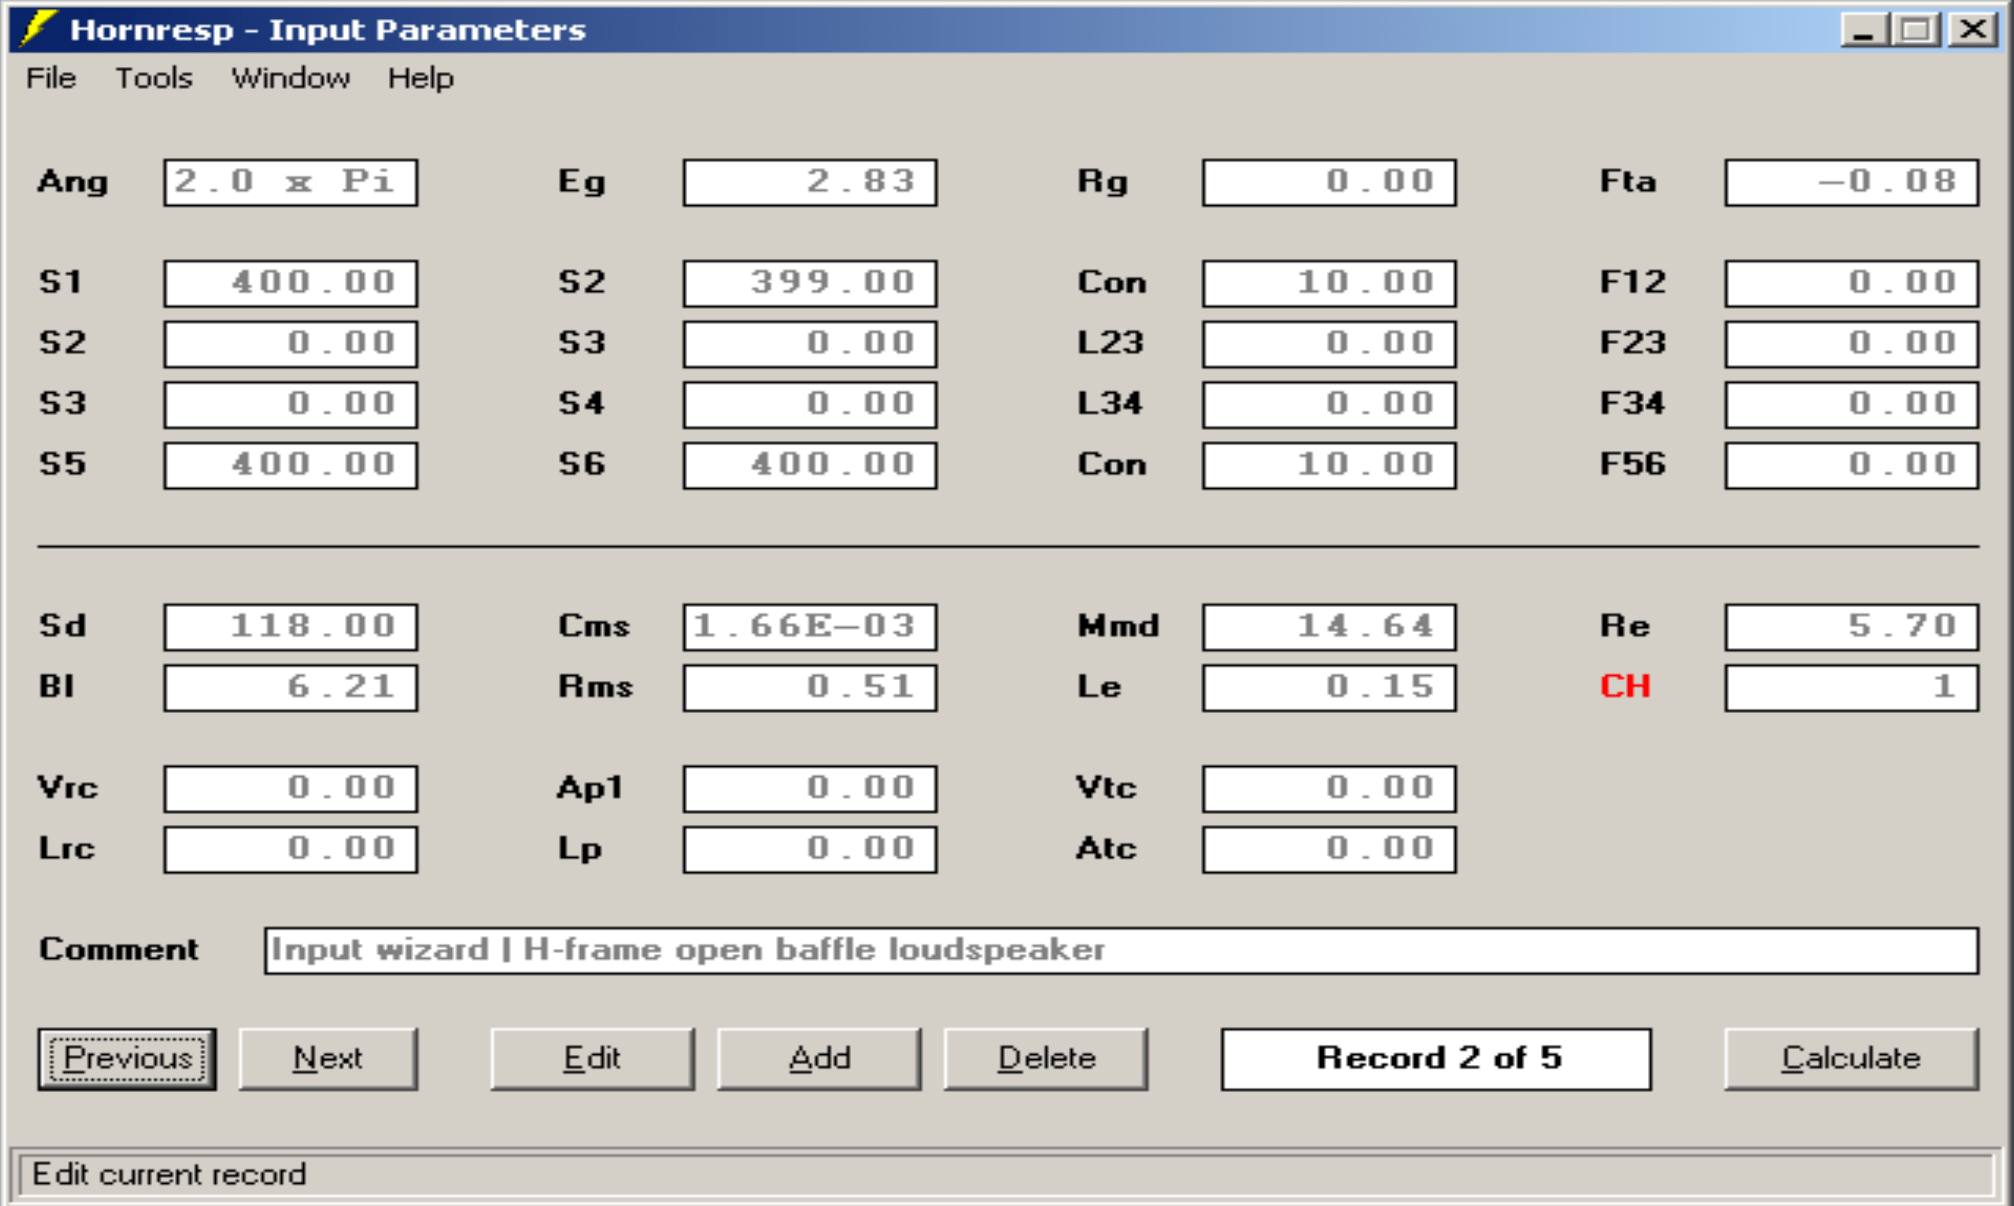Click the 'Edit current record' status bar text
This screenshot has width=2014, height=1206.
coord(169,1174)
